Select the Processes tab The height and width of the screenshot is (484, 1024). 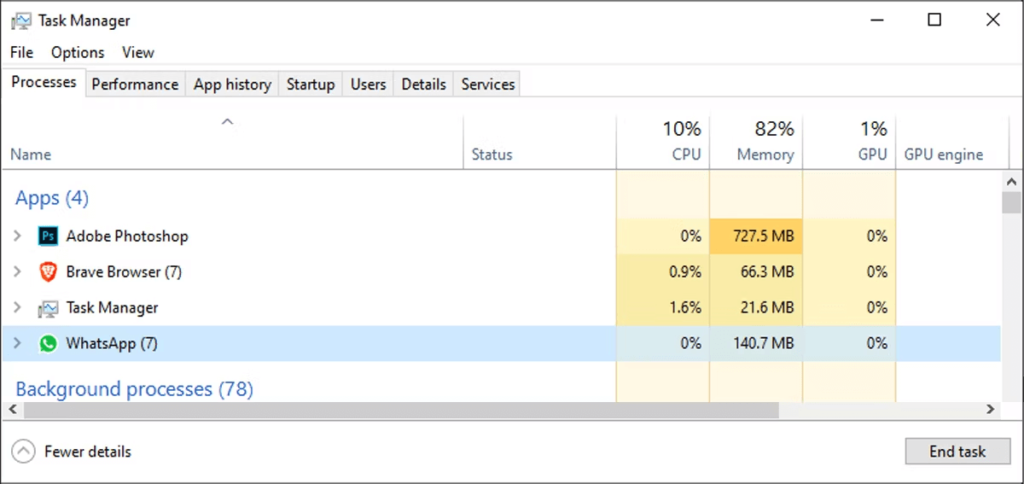point(44,82)
